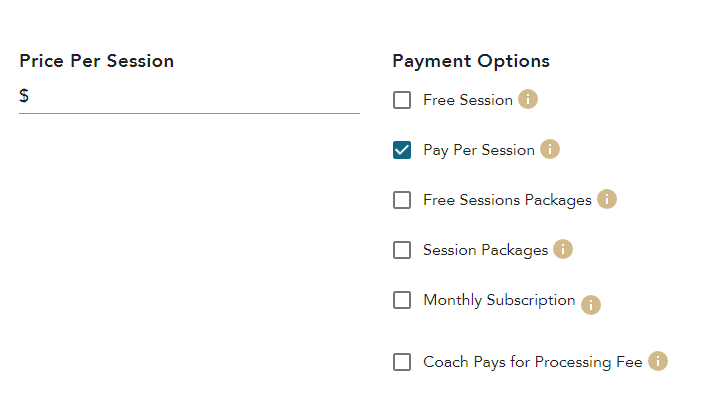Check the Session Packages box
This screenshot has height=413, width=728.
click(x=402, y=250)
